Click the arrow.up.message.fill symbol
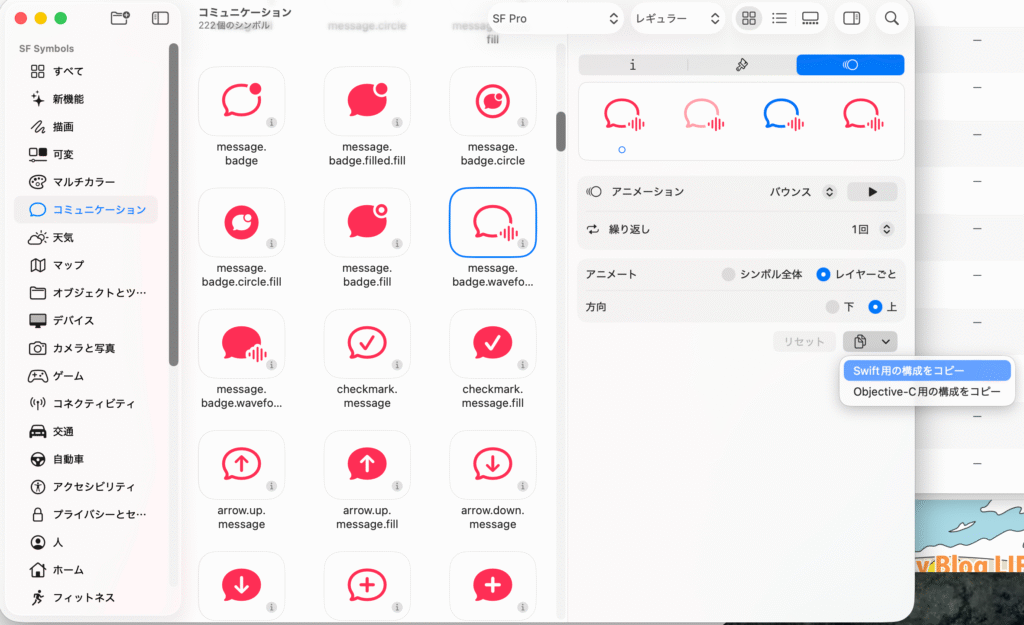The image size is (1024, 625). click(x=367, y=465)
